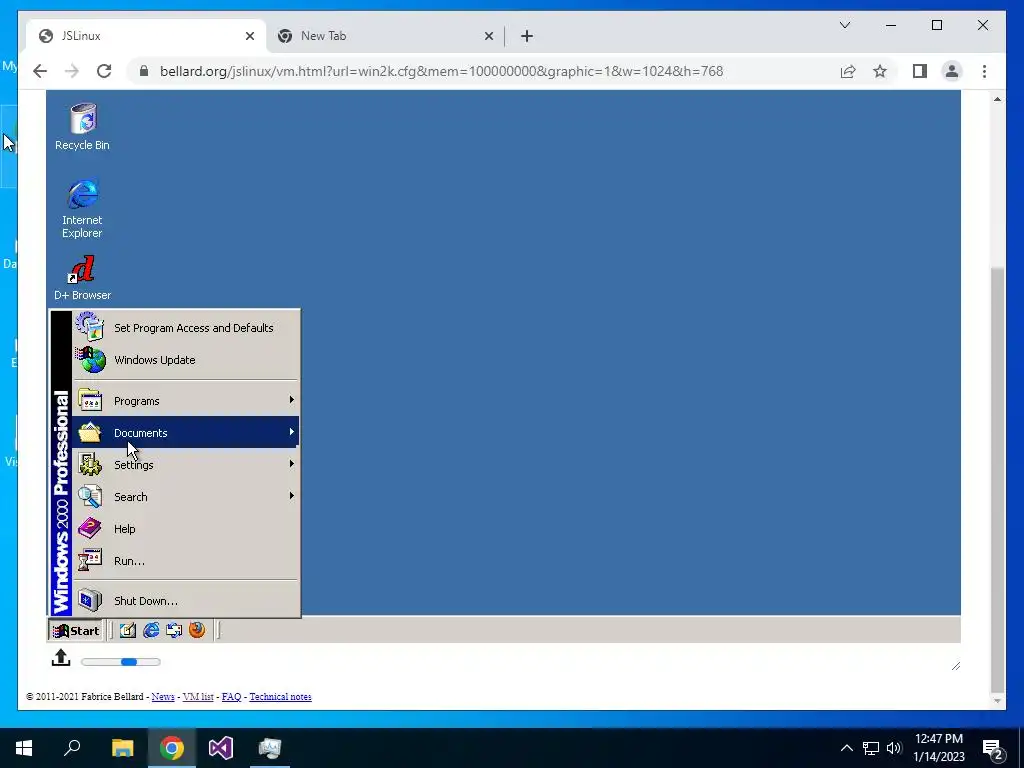
Task: Open the Windows 10 Start button
Action: pos(24,748)
